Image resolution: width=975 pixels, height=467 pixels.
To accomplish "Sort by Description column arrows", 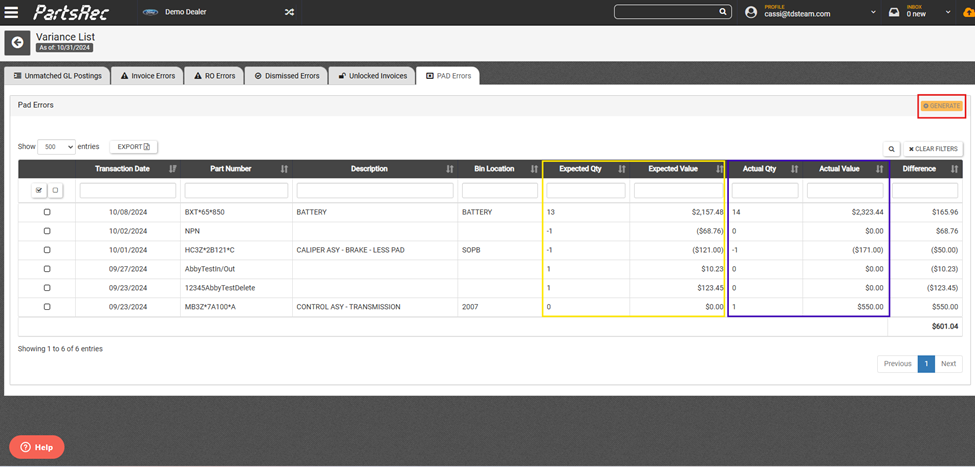I will (448, 169).
